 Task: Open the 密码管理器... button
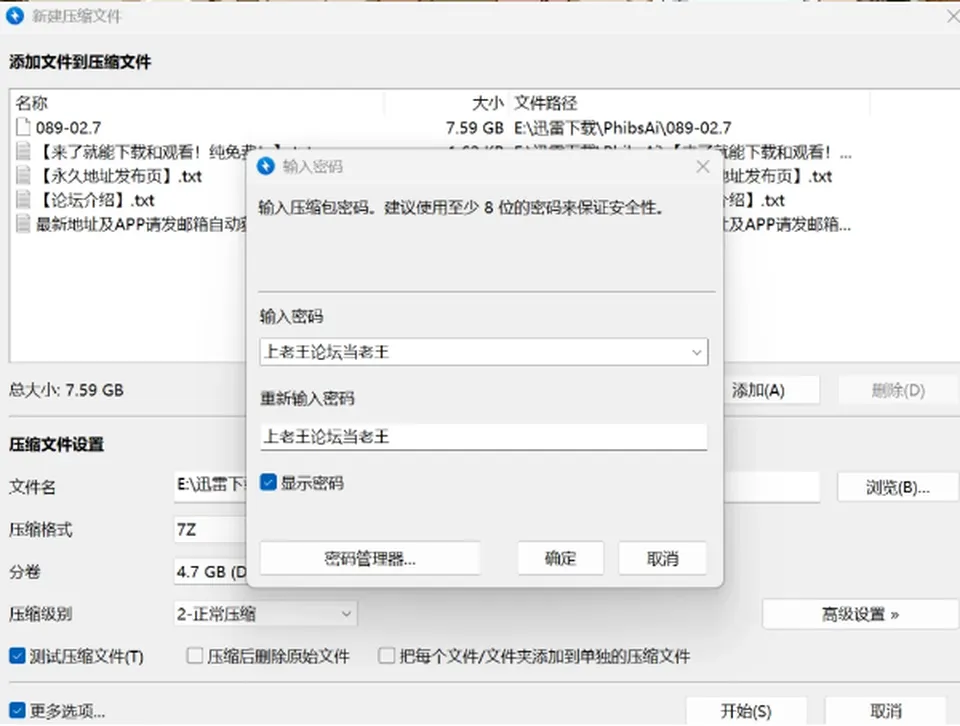point(370,558)
